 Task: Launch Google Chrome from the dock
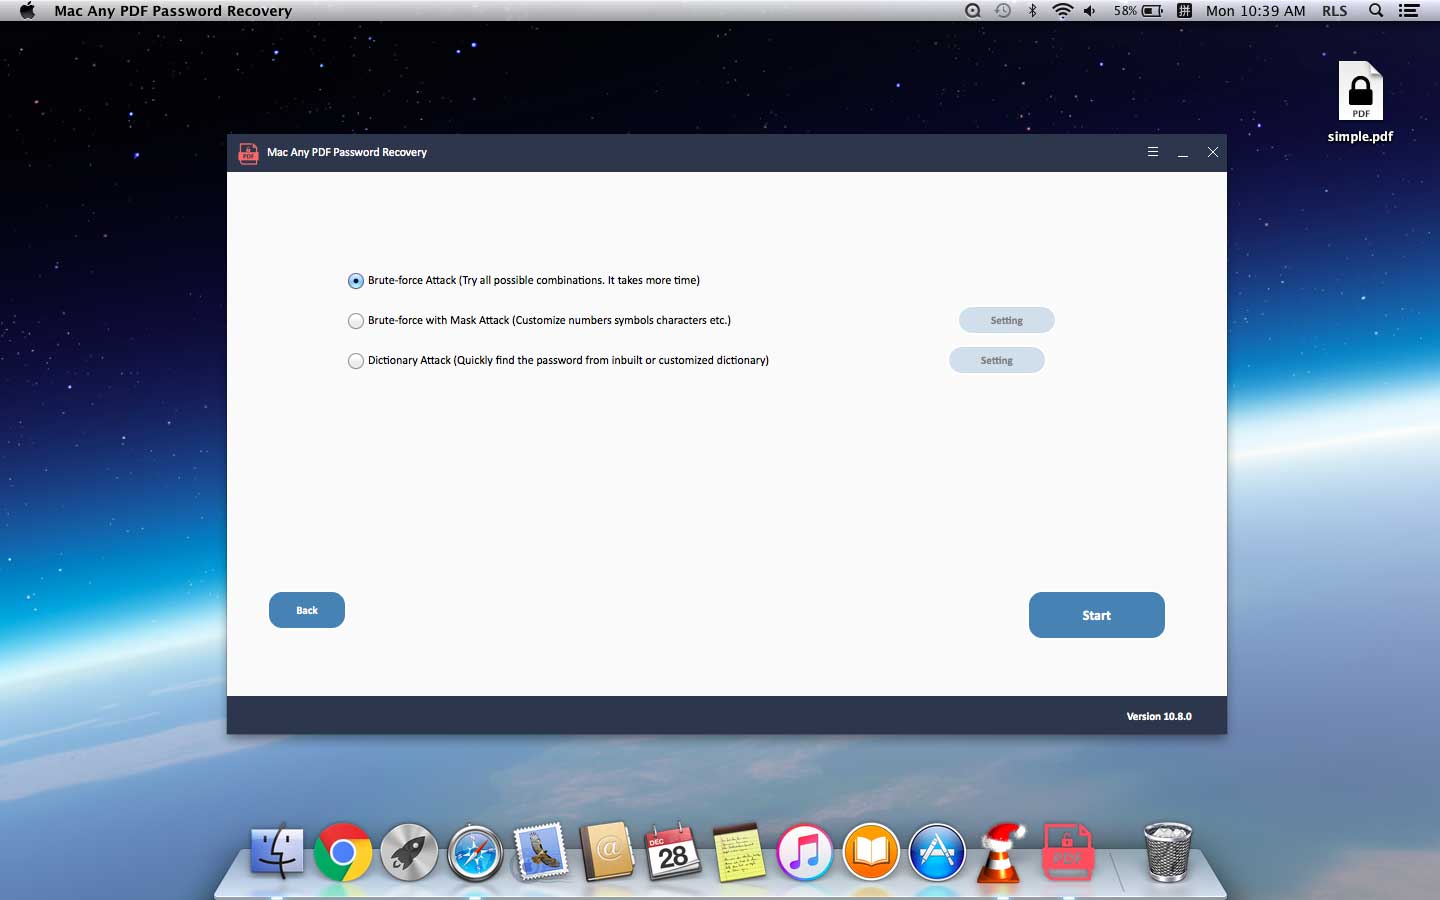[x=342, y=853]
